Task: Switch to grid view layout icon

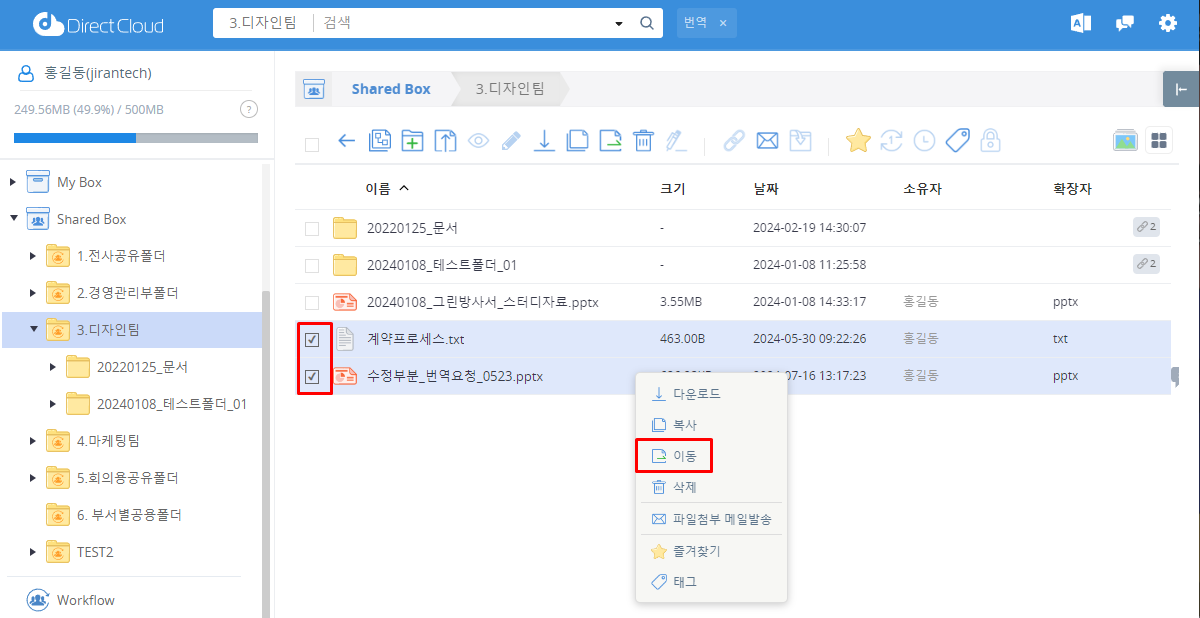Action: coord(1159,141)
